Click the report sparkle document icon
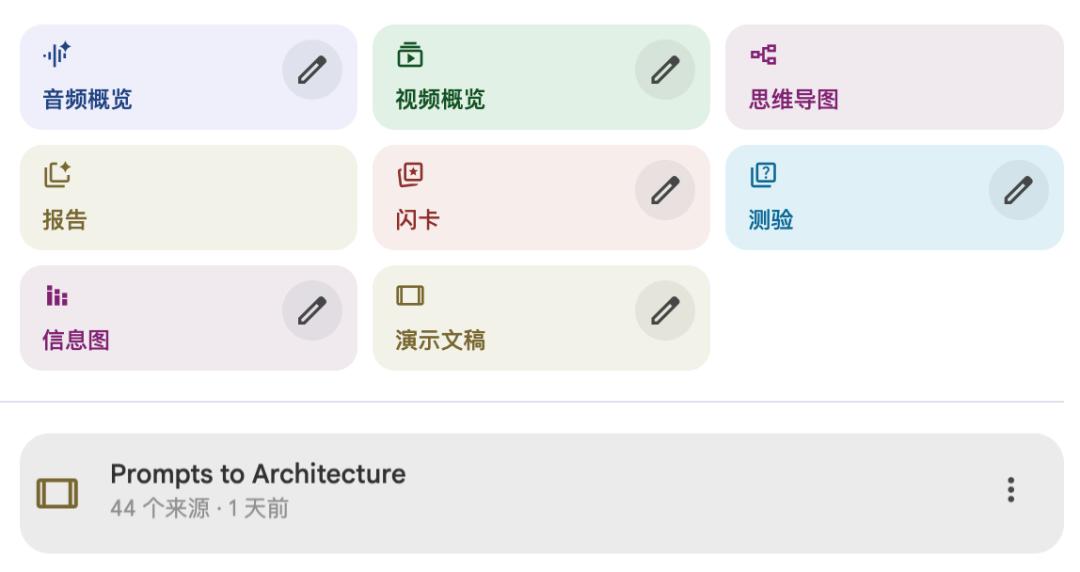The image size is (1080, 572). coord(57,175)
